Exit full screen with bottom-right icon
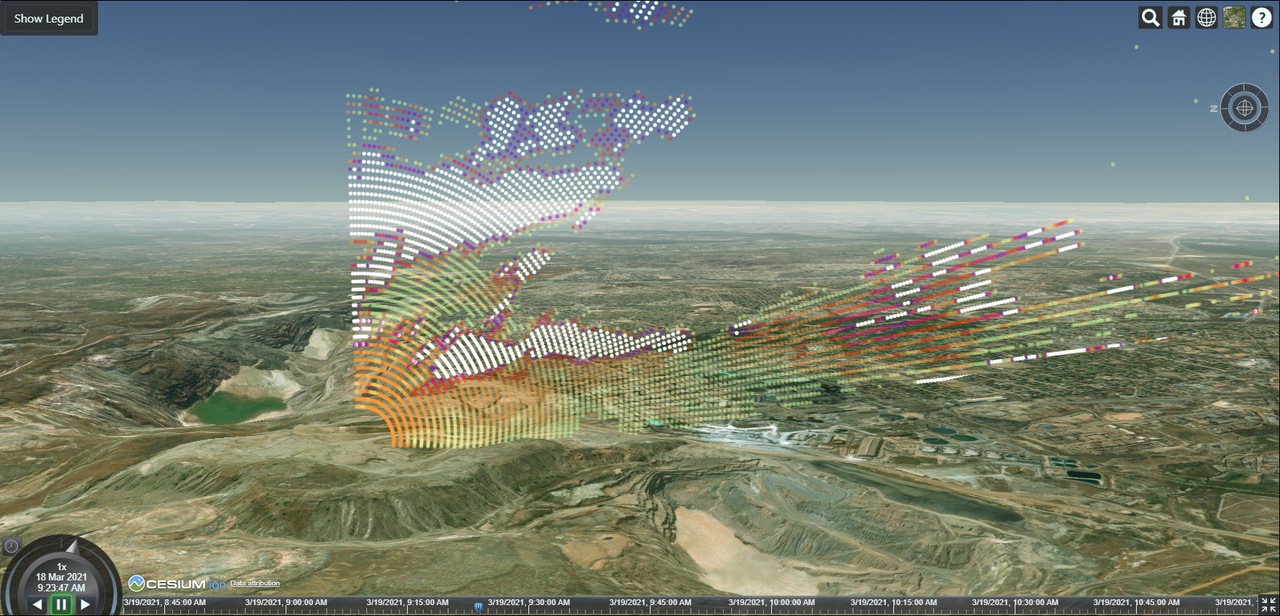This screenshot has height=616, width=1280. coord(1269,604)
